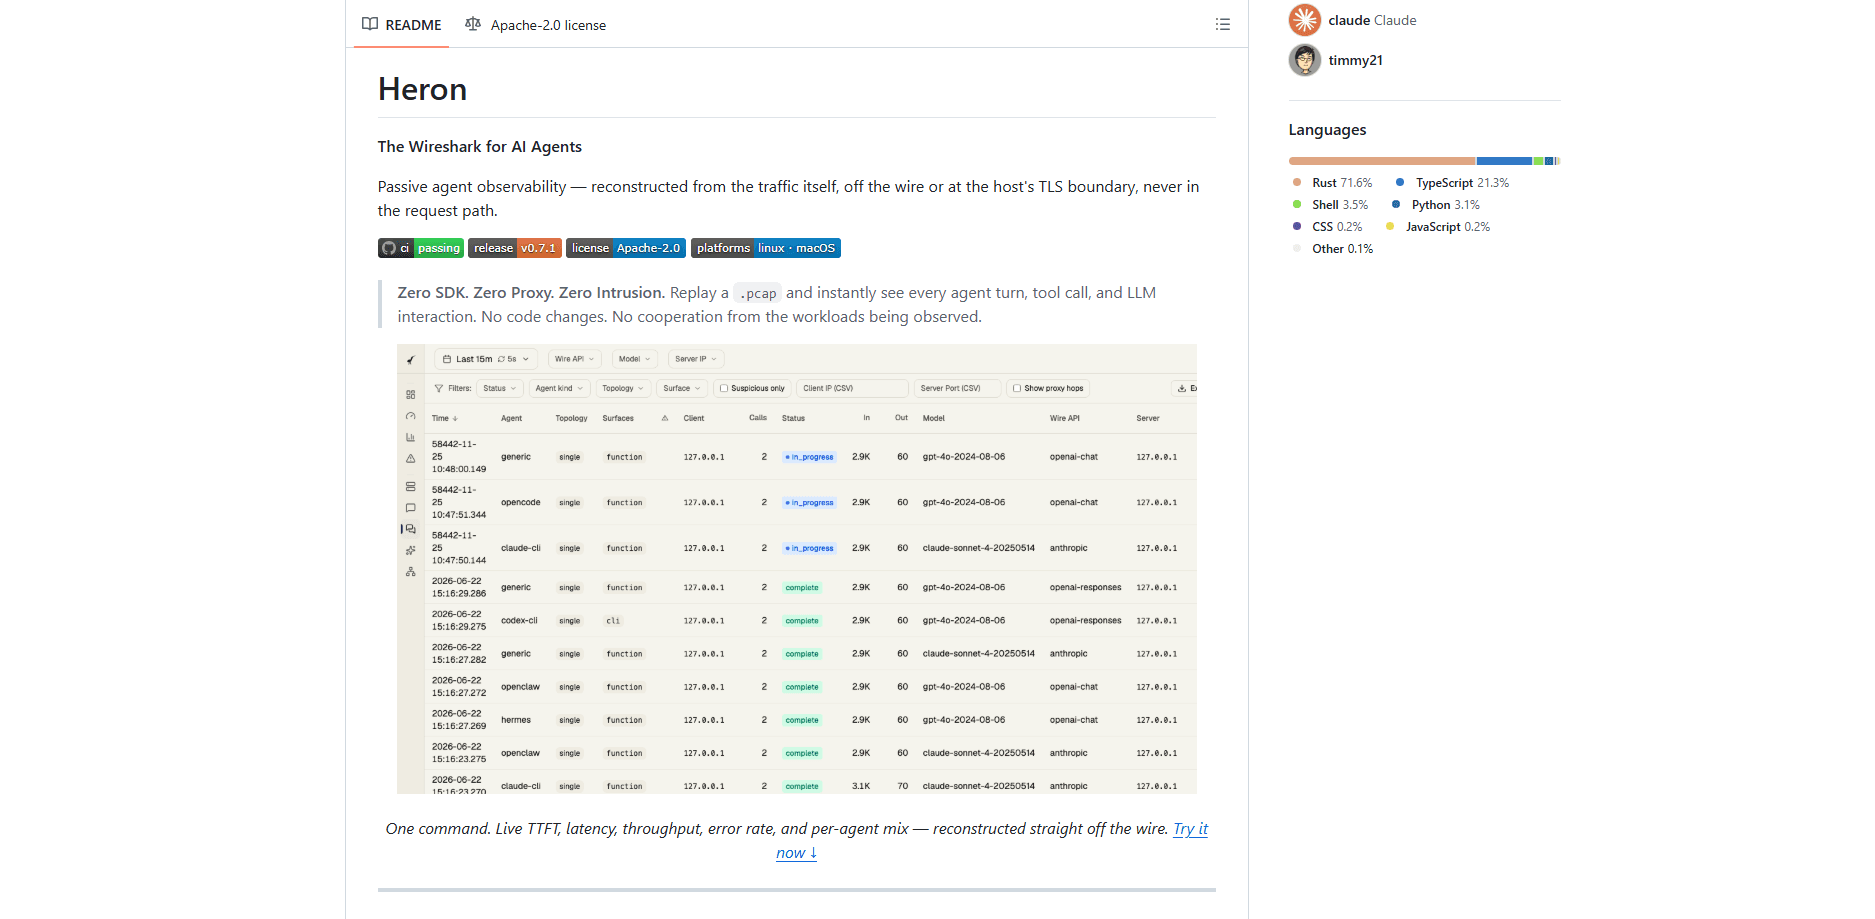Image resolution: width=1875 pixels, height=919 pixels.
Task: Click the Rust segment of language bar
Action: [1382, 161]
